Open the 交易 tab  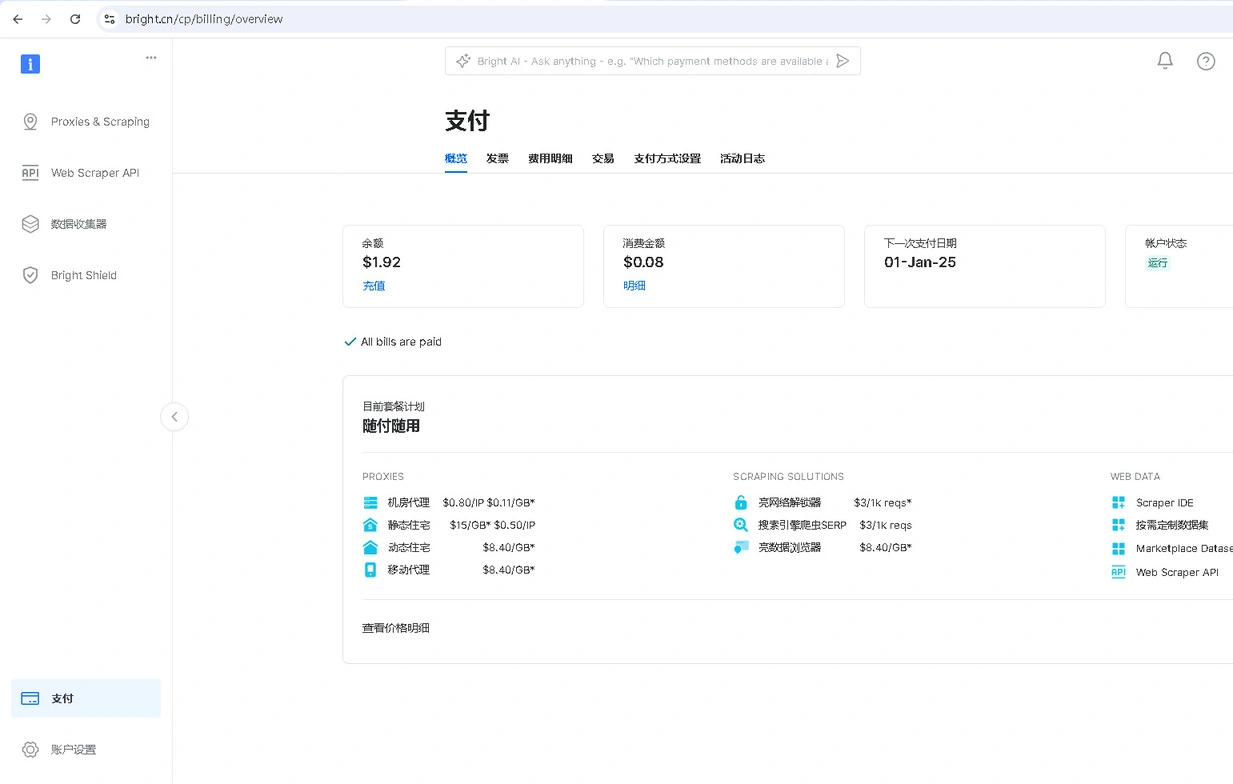tap(603, 158)
